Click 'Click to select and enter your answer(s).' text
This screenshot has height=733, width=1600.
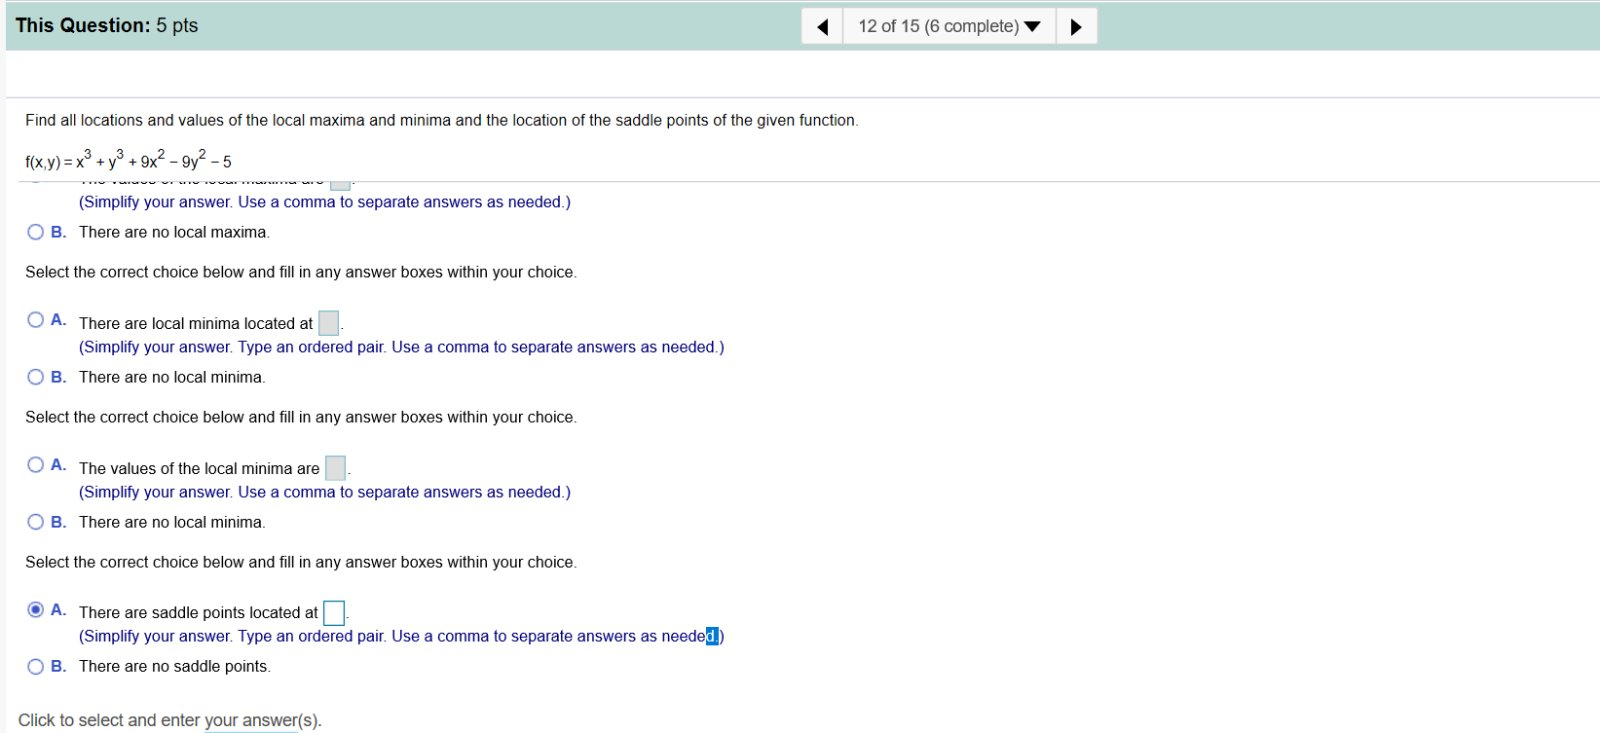170,720
